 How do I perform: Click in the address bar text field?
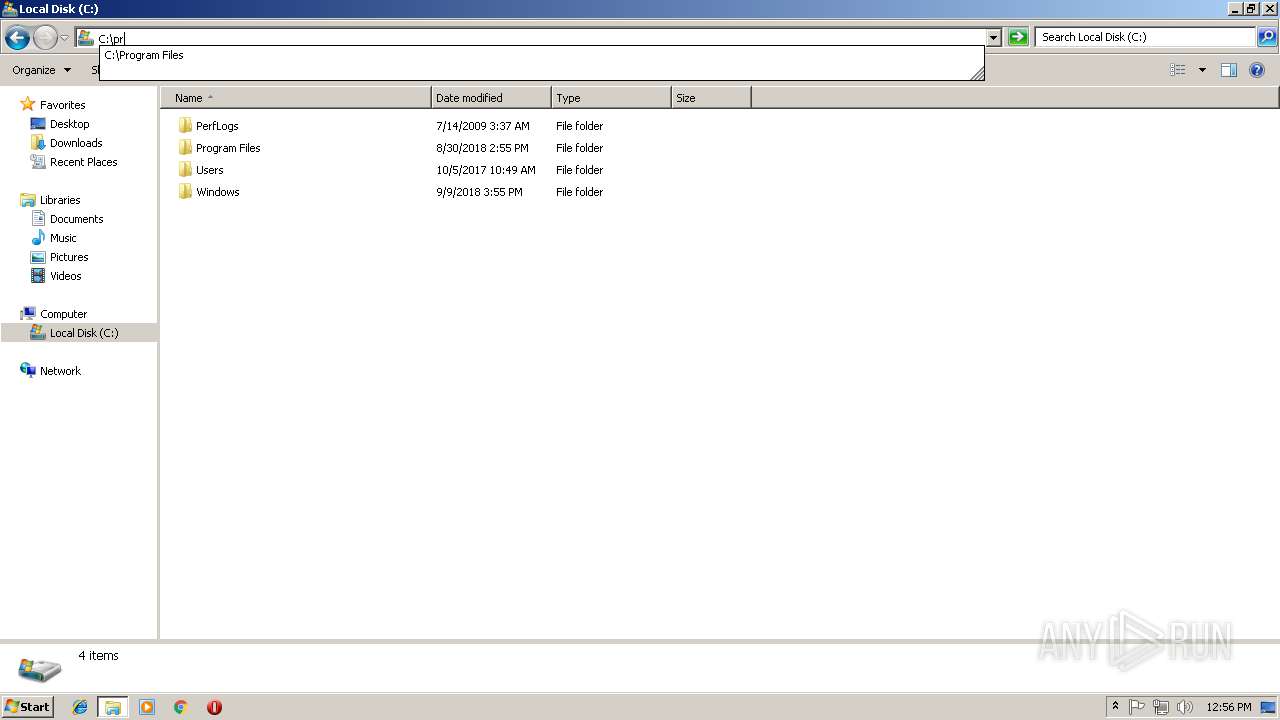540,38
